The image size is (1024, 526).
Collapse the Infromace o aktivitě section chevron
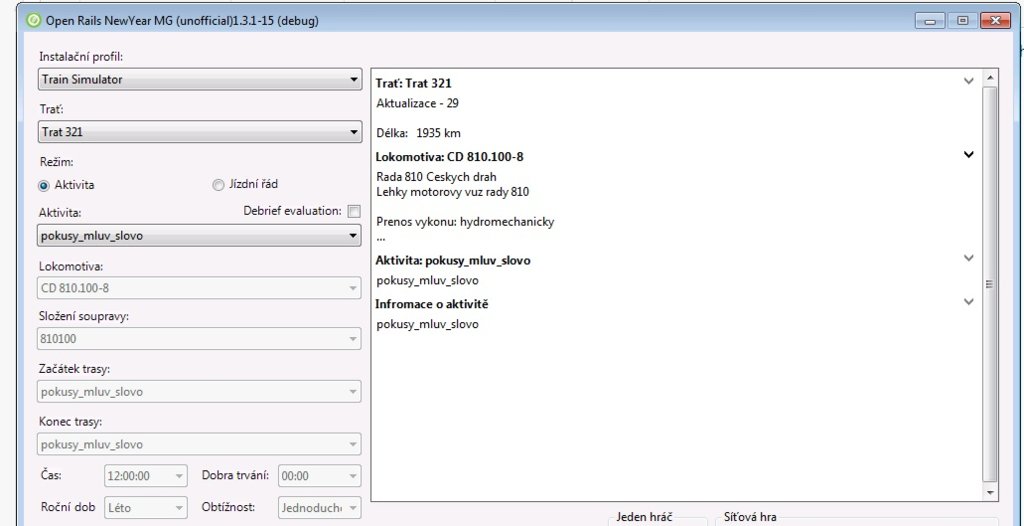click(x=967, y=301)
